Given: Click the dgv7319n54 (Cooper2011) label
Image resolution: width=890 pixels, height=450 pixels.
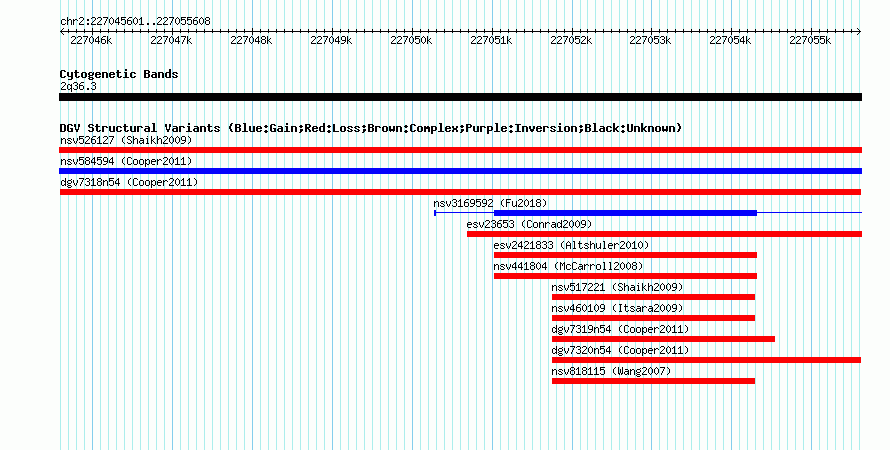Looking at the screenshot, I should [x=620, y=329].
